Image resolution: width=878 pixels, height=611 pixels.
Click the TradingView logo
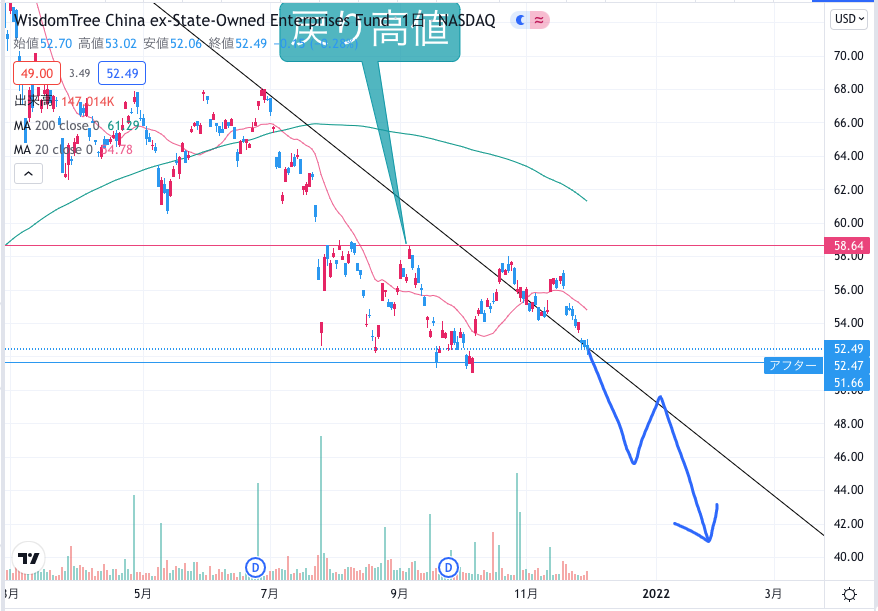coord(29,558)
